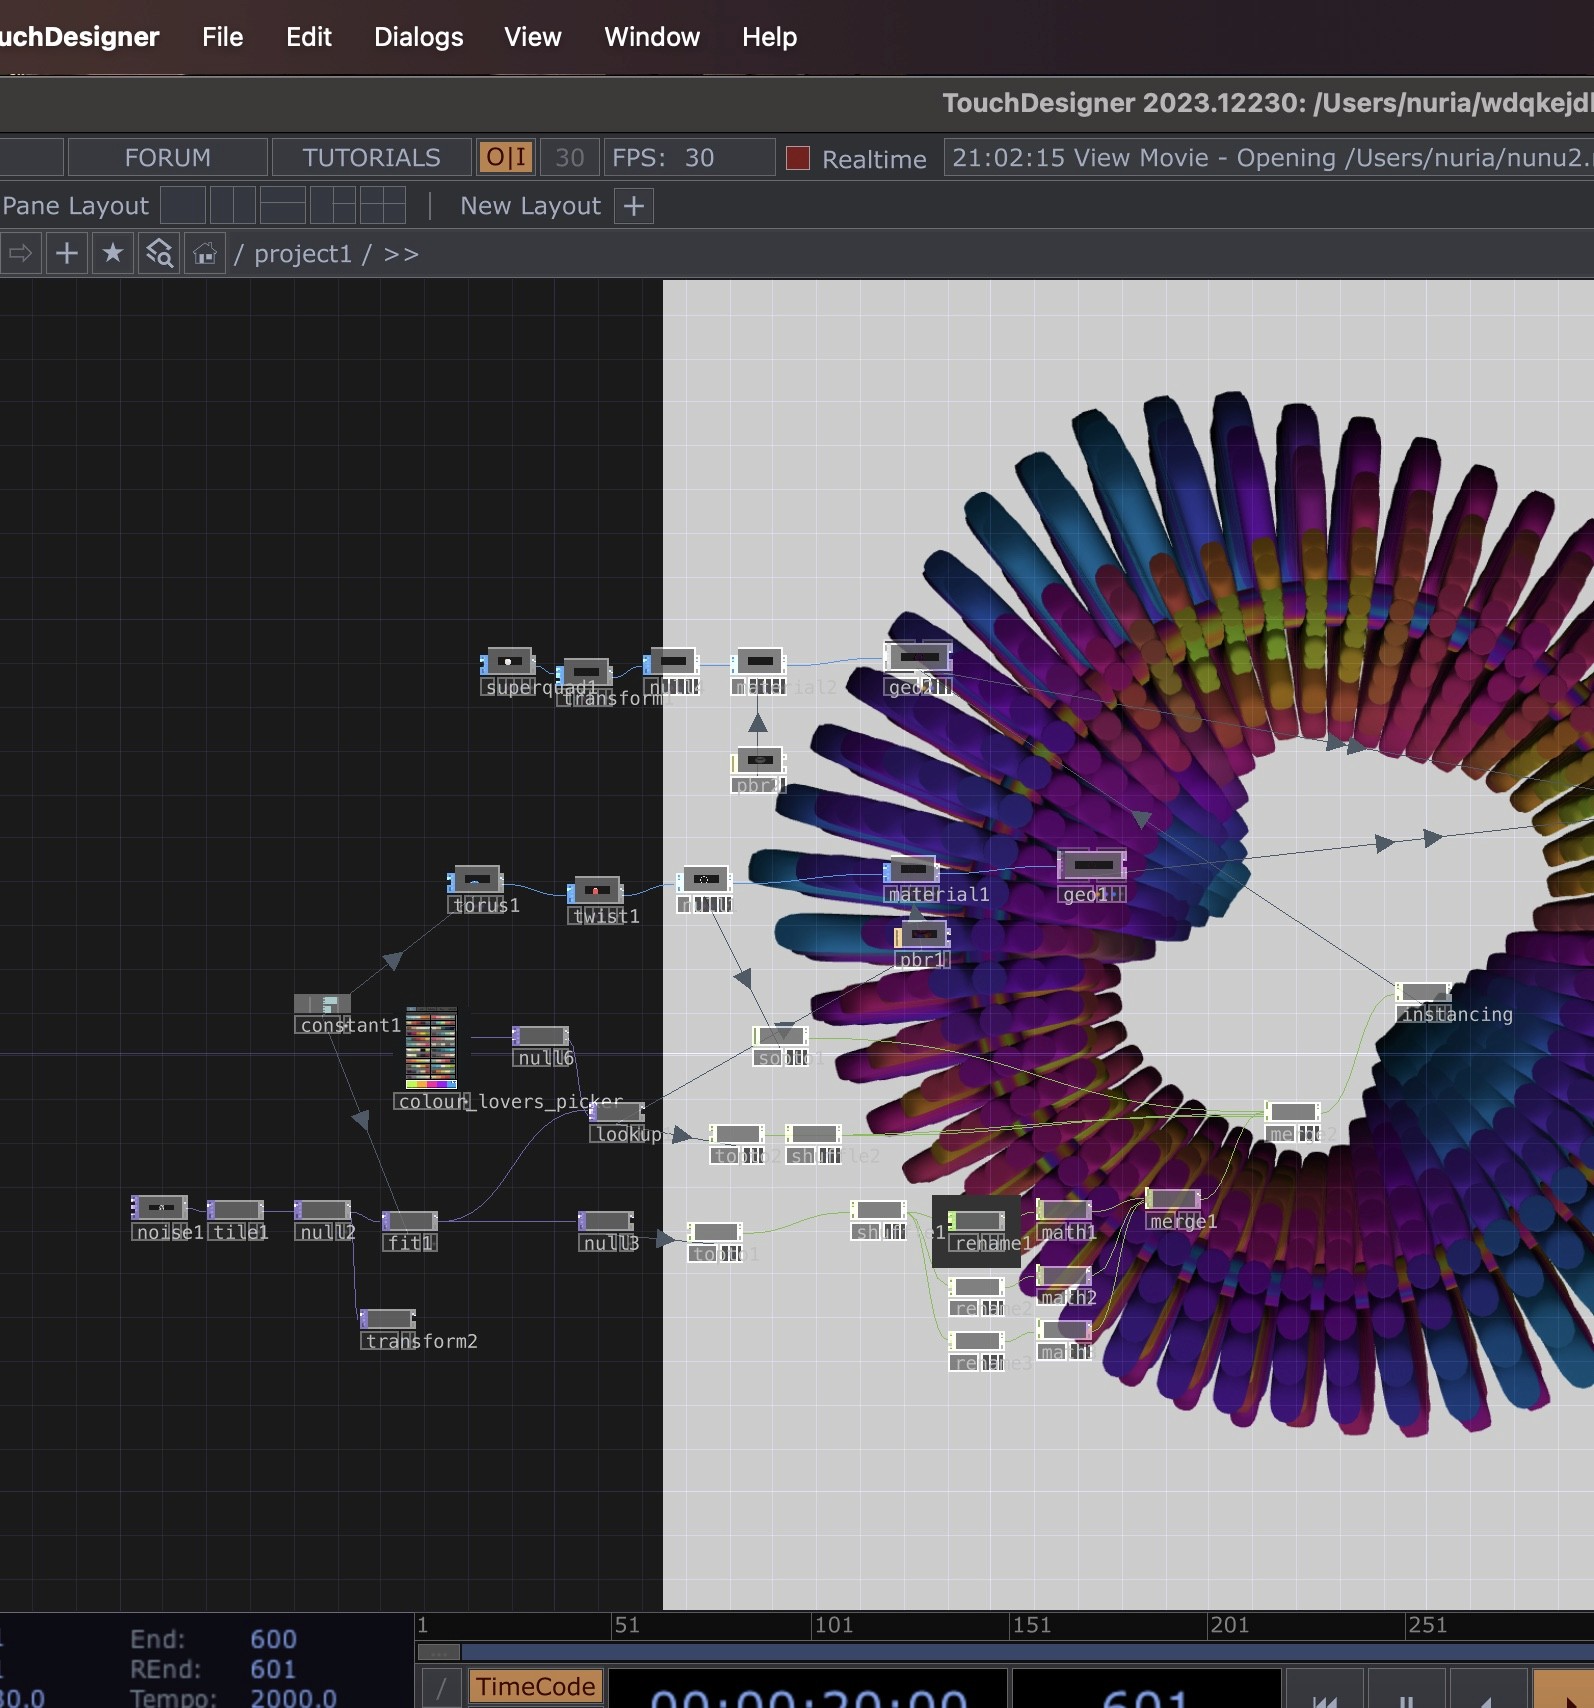Select the single pane layout icon
The image size is (1594, 1708).
coord(183,206)
